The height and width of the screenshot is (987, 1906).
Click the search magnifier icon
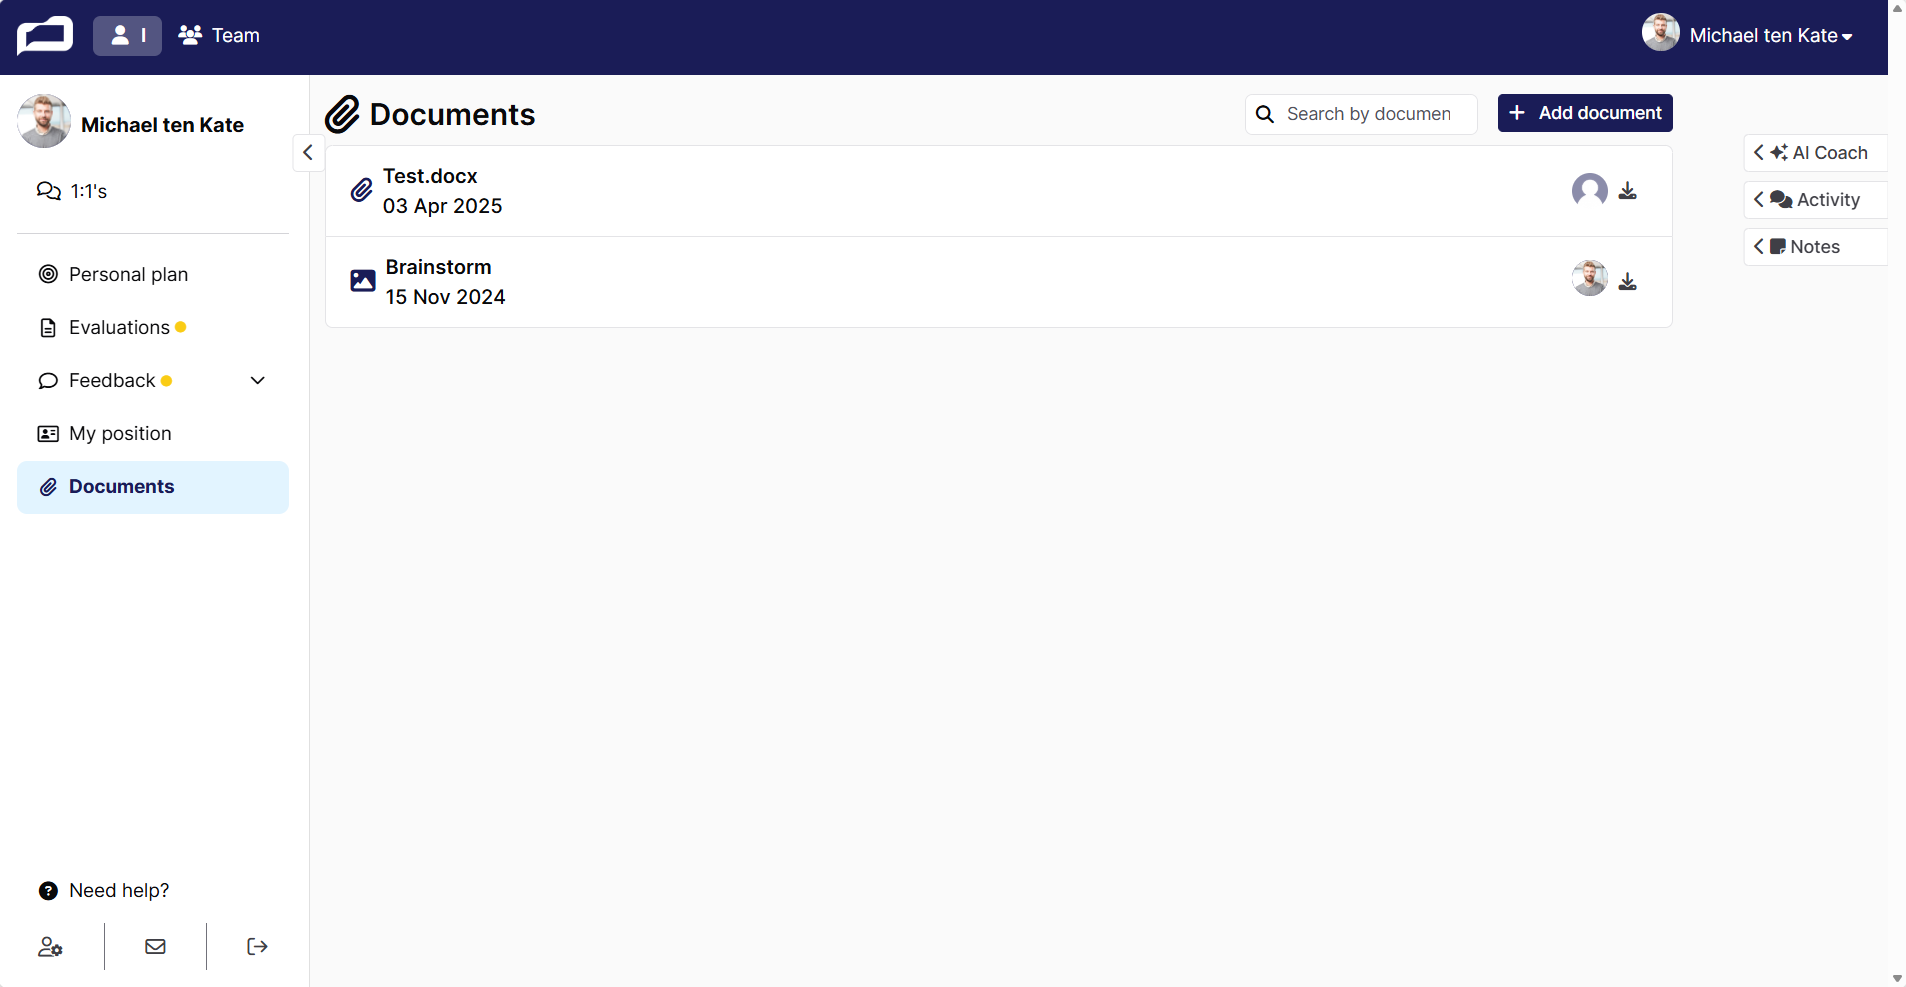[x=1265, y=114]
